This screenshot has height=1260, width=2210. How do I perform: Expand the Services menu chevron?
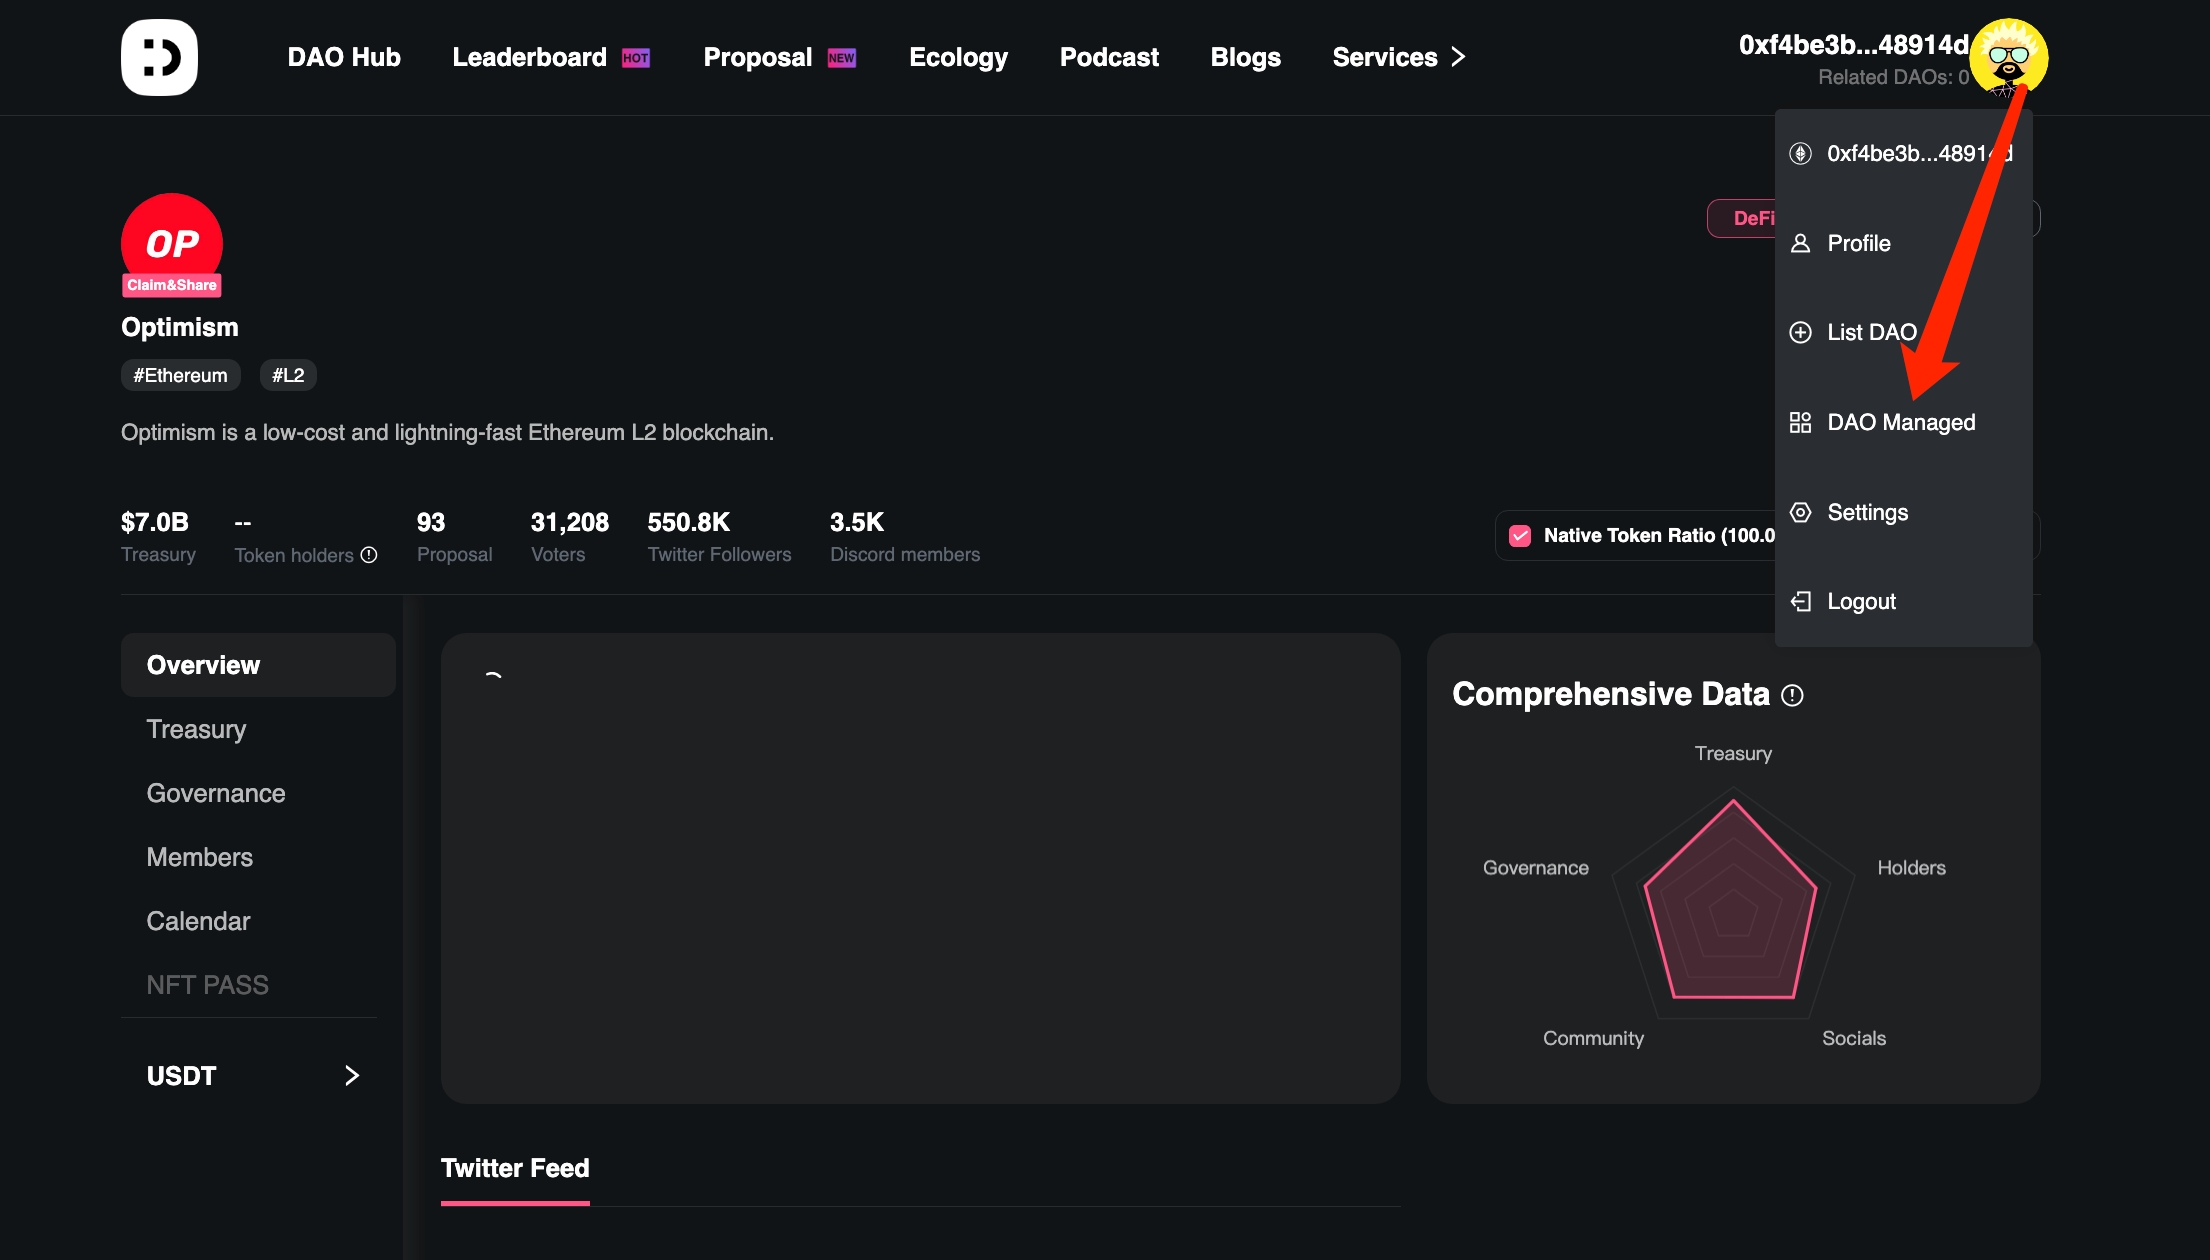(x=1458, y=57)
